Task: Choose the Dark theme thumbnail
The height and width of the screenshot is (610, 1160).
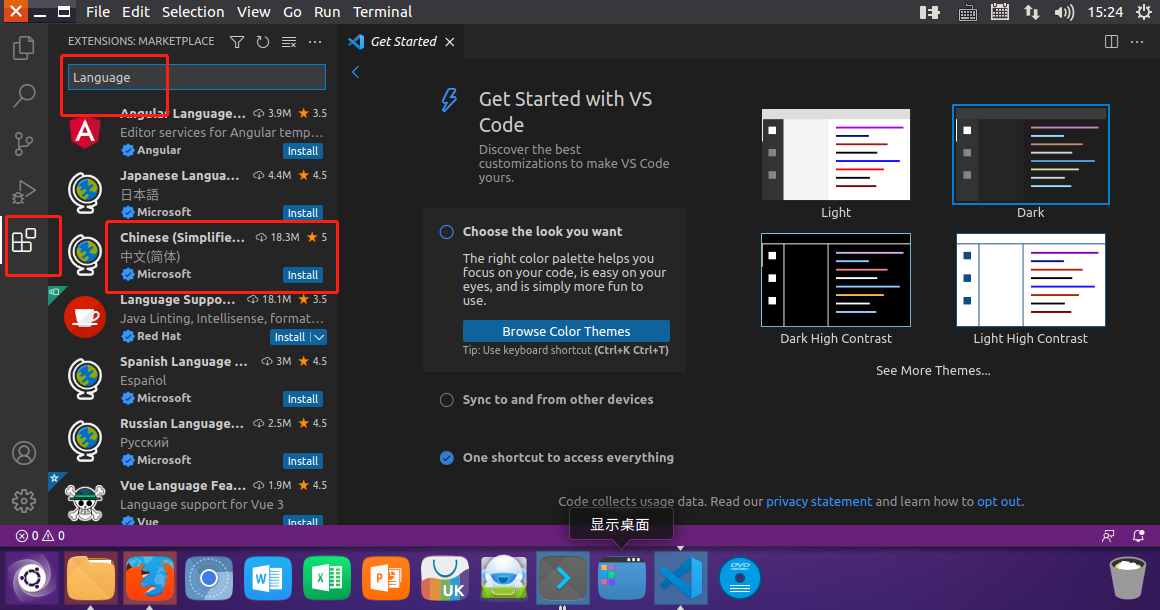Action: click(x=1031, y=155)
